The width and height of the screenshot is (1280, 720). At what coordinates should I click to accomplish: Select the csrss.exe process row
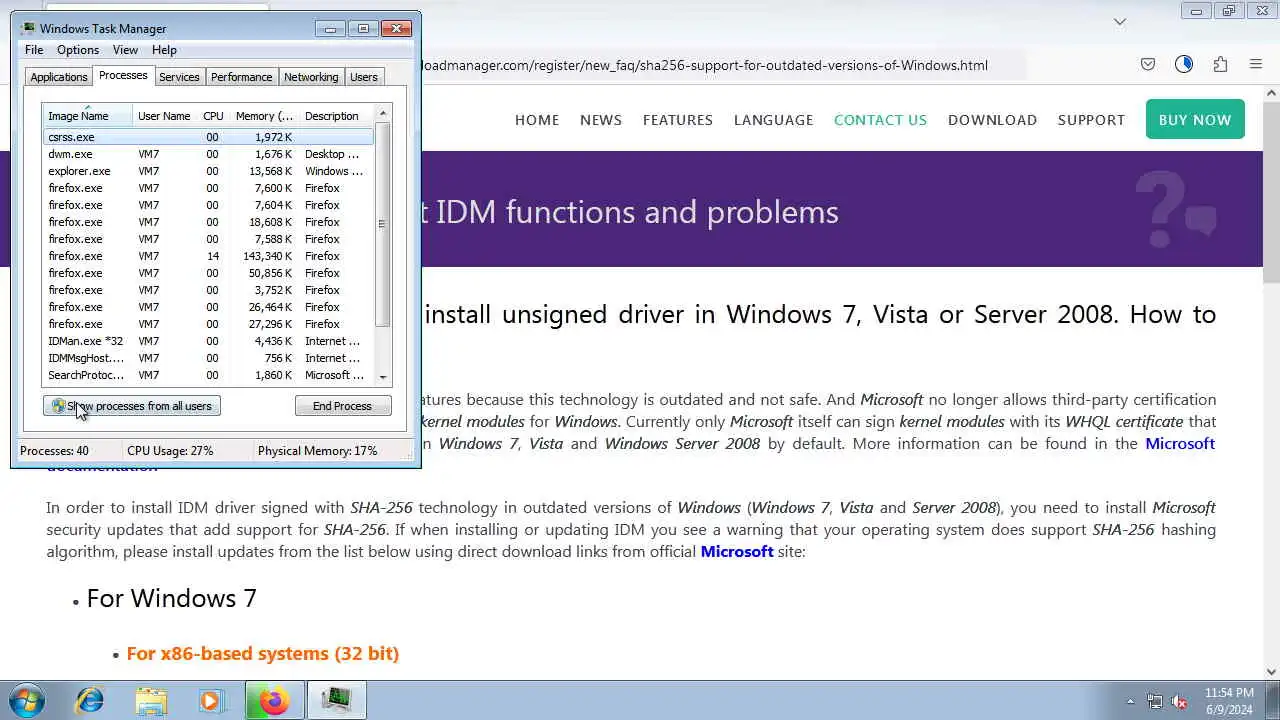[208, 137]
